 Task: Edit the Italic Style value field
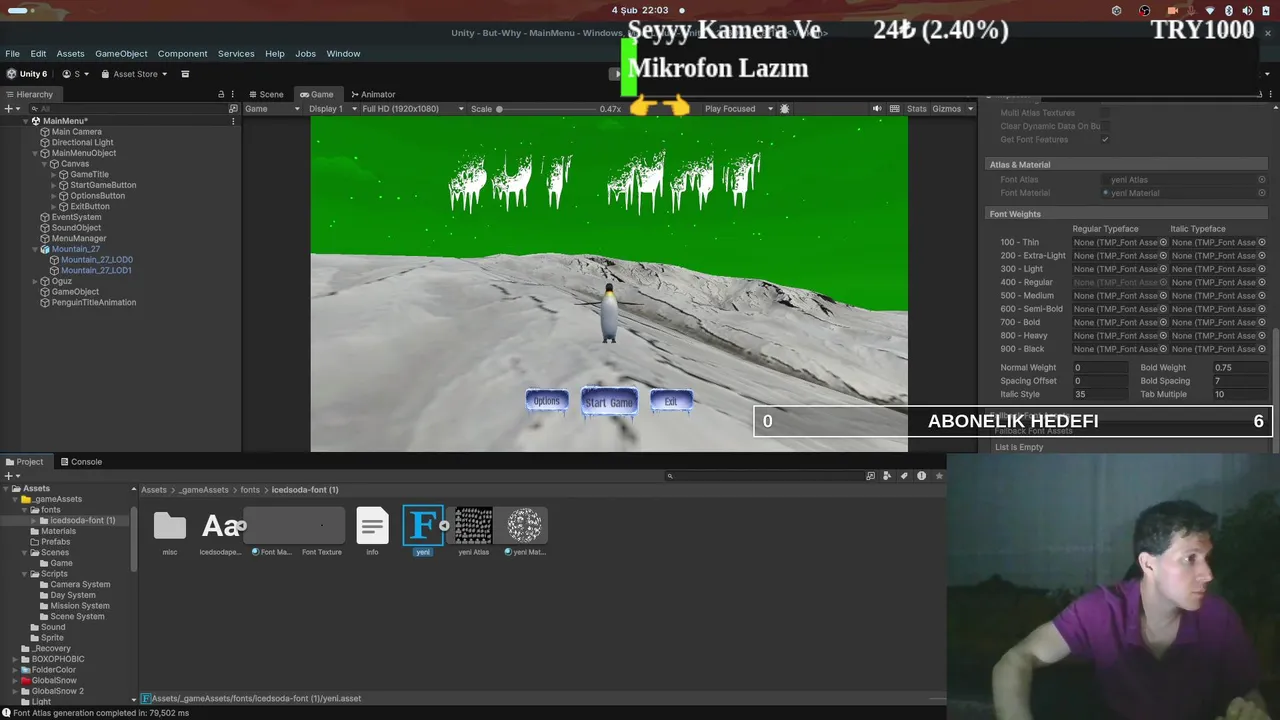(x=1100, y=394)
